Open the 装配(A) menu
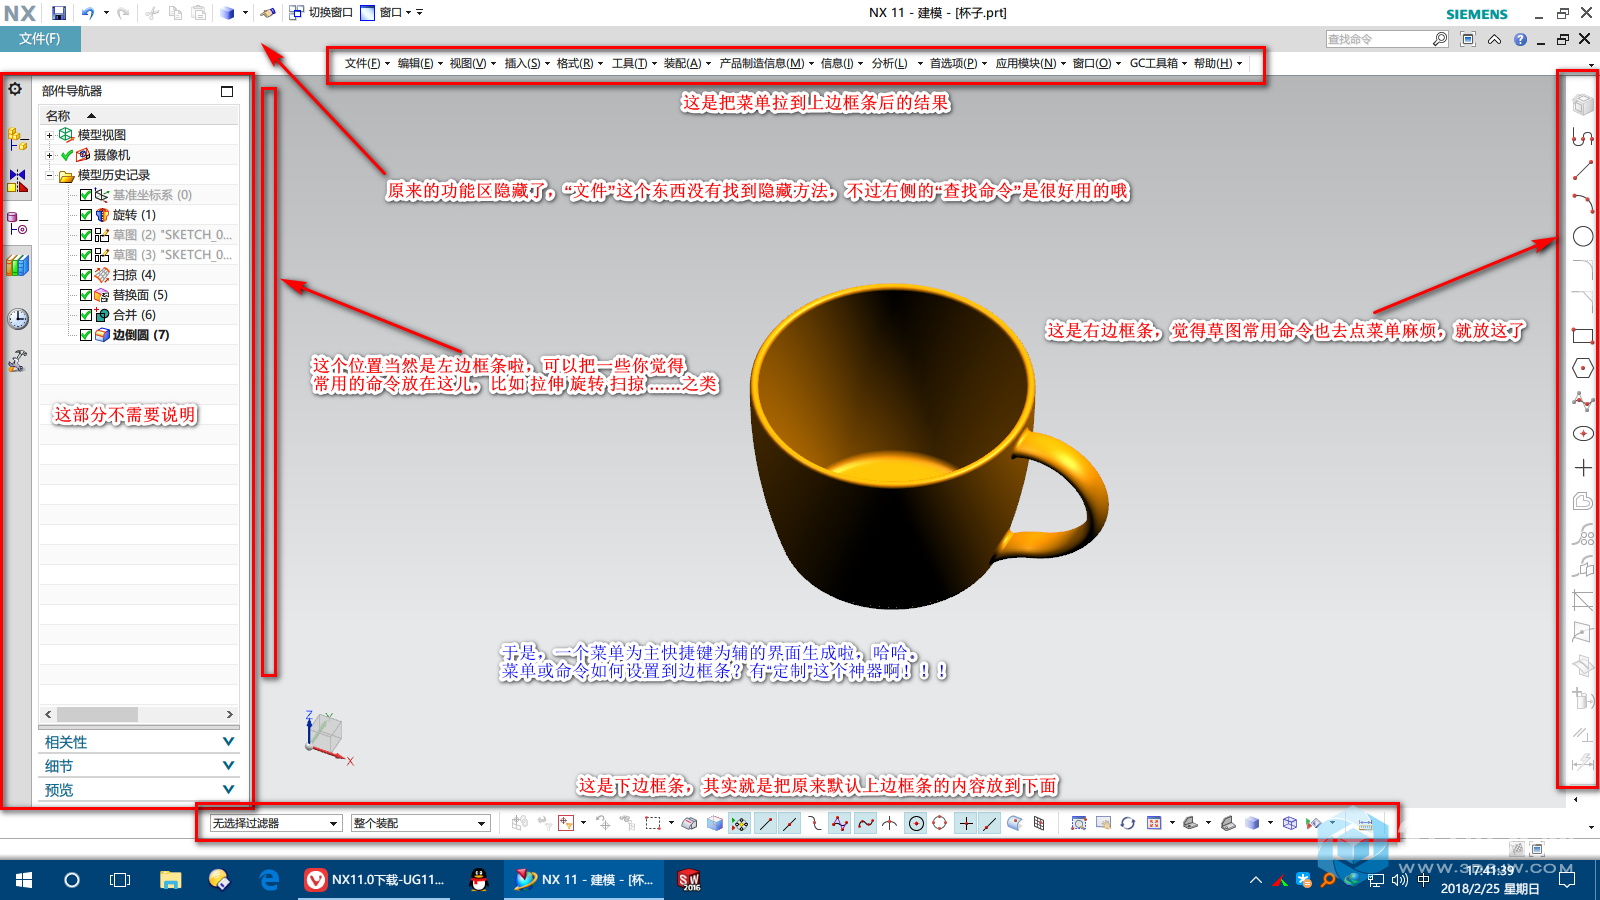This screenshot has width=1600, height=900. (x=686, y=63)
